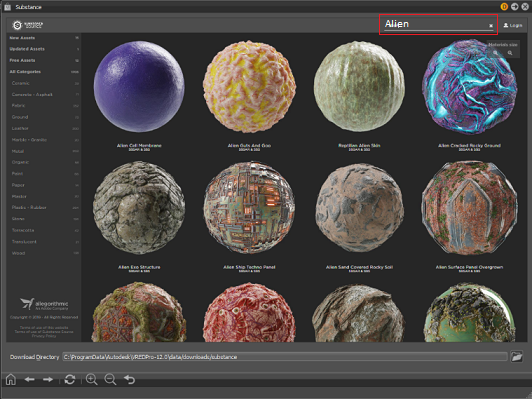The height and width of the screenshot is (399, 532).
Task: Click the Alien Cell Membrane title text
Action: [x=139, y=145]
